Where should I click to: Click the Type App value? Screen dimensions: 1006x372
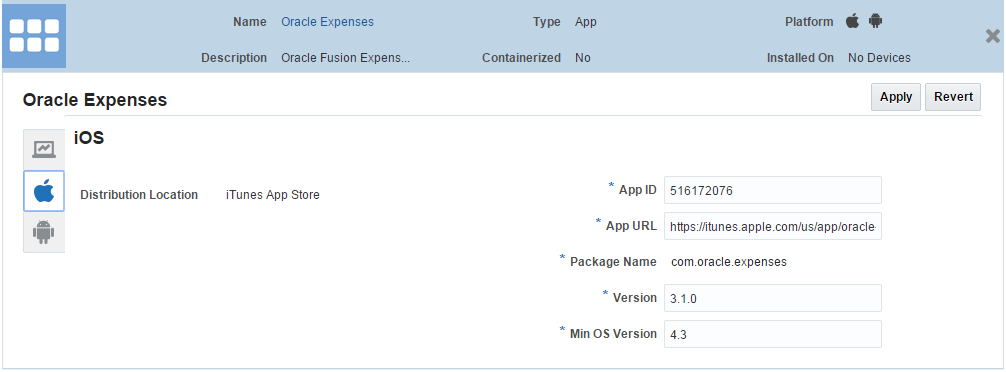(x=586, y=22)
